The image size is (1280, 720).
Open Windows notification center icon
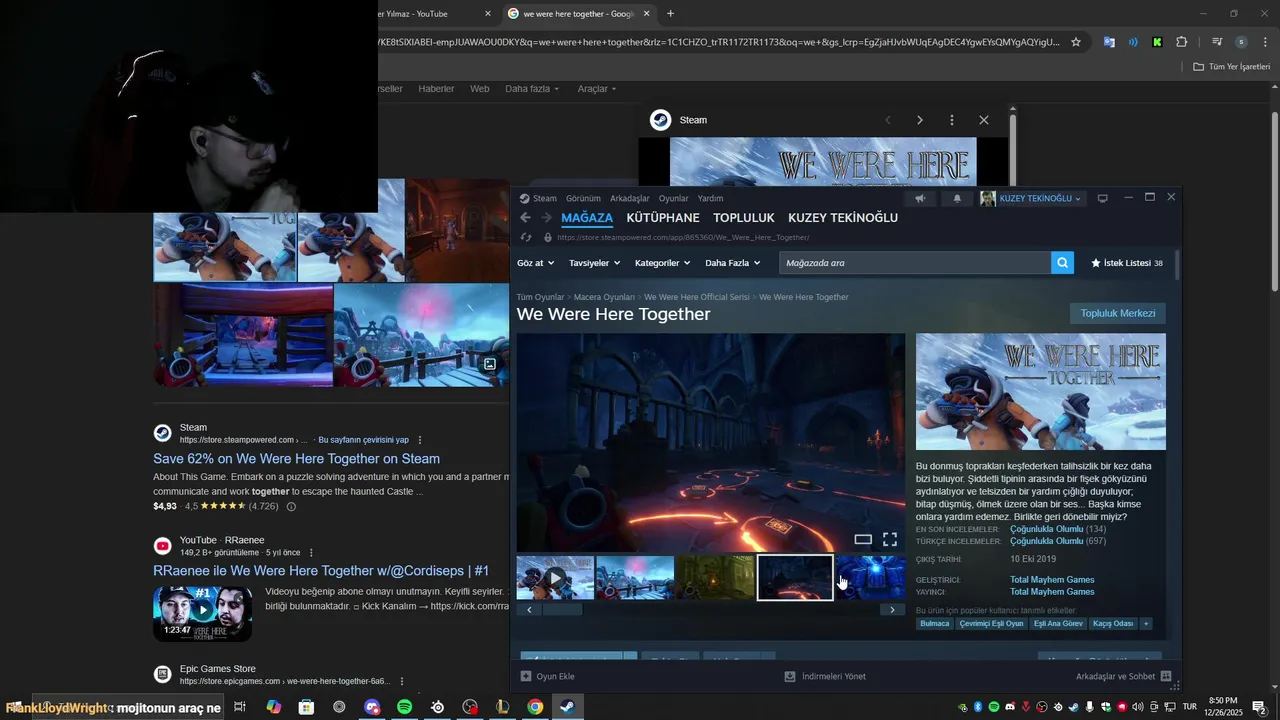pyautogui.click(x=1259, y=707)
